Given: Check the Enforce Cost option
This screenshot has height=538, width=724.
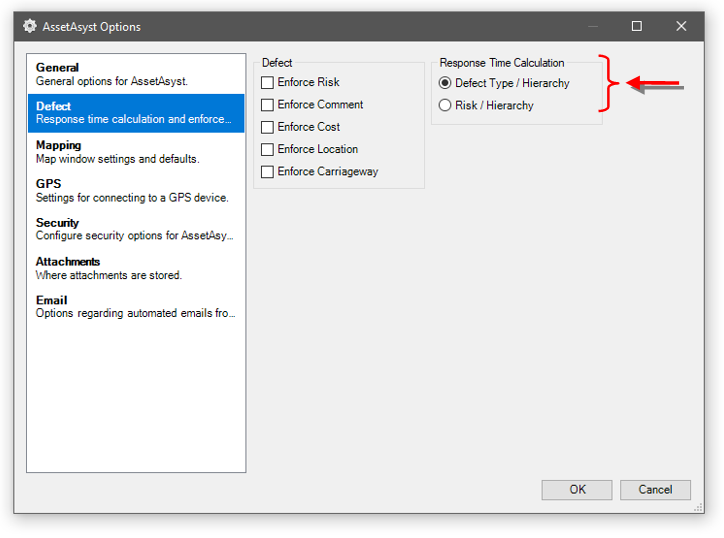Looking at the screenshot, I should [x=268, y=127].
